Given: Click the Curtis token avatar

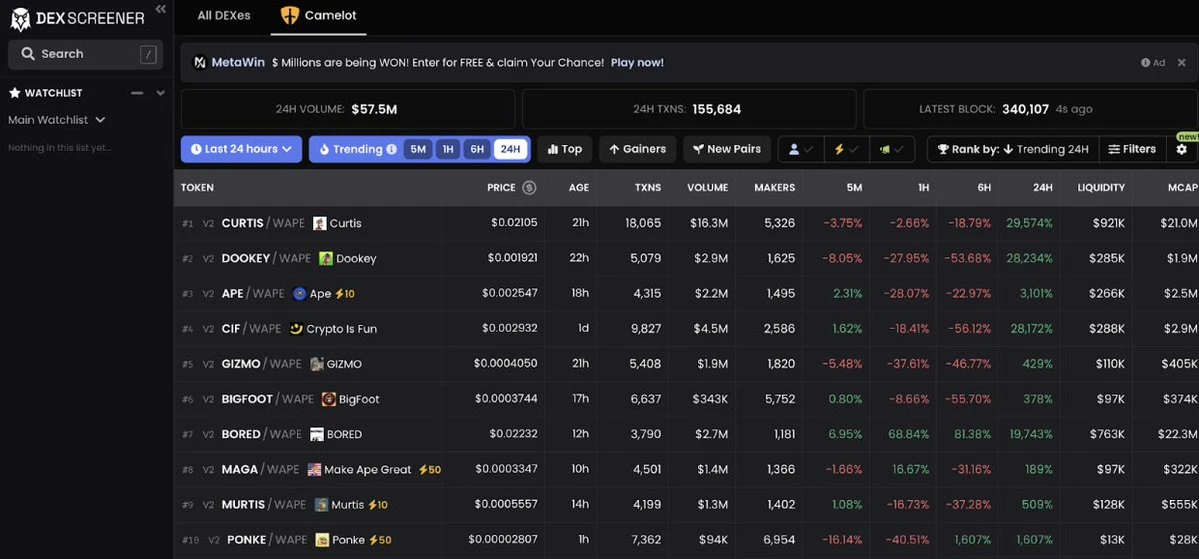Looking at the screenshot, I should pyautogui.click(x=320, y=223).
